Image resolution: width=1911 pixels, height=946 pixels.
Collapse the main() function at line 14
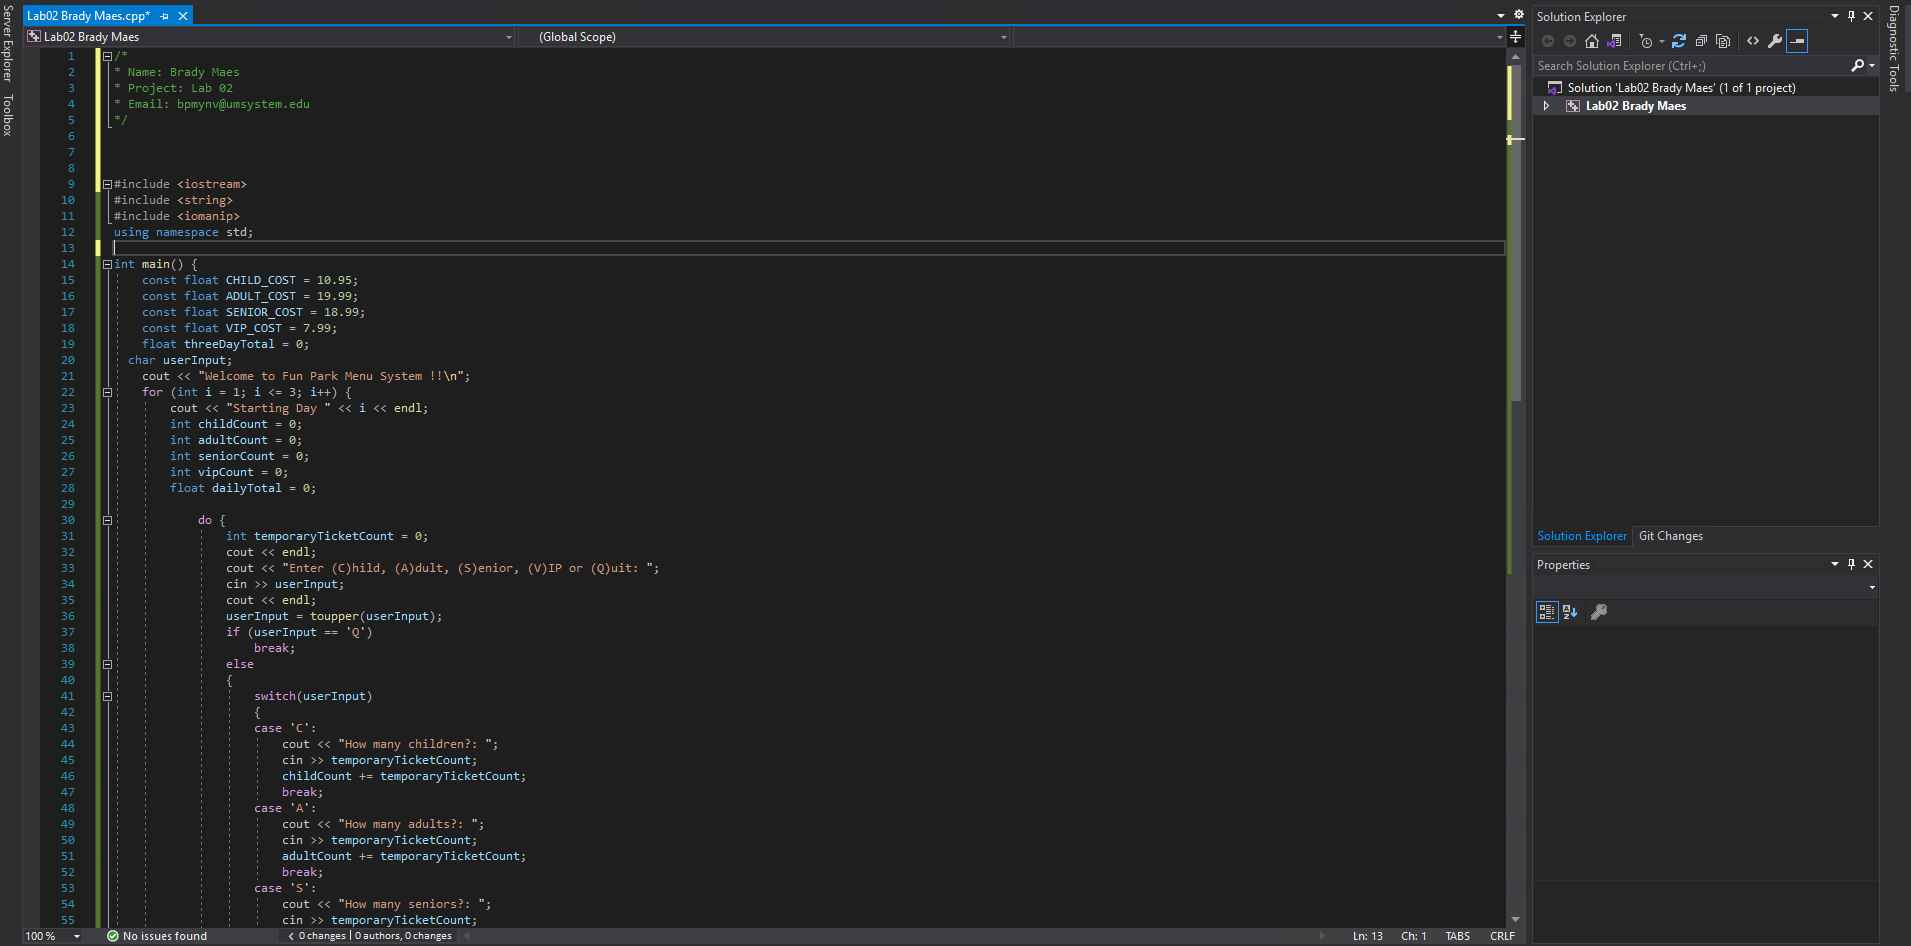pyautogui.click(x=107, y=264)
